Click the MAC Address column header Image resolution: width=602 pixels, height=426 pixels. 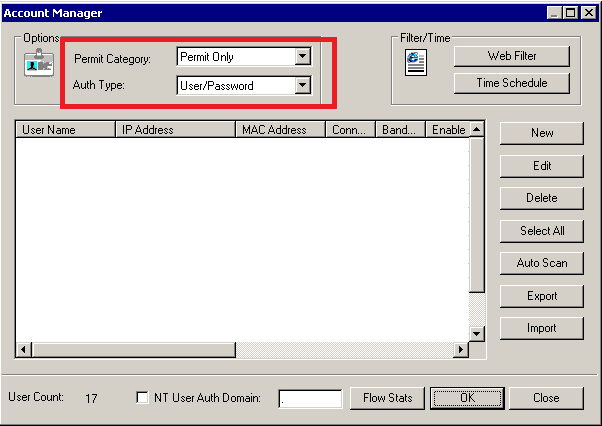coord(280,130)
